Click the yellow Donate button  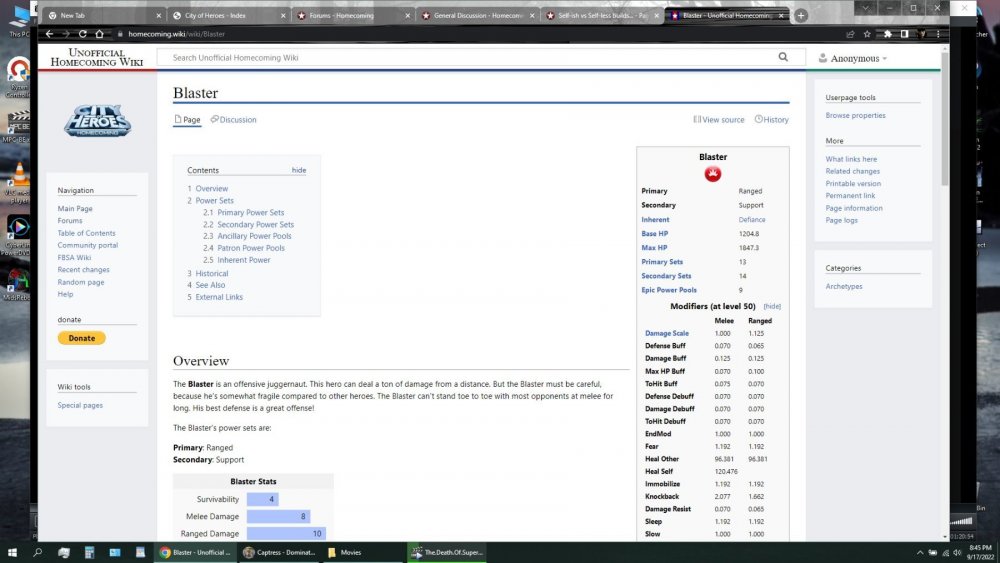tap(82, 338)
